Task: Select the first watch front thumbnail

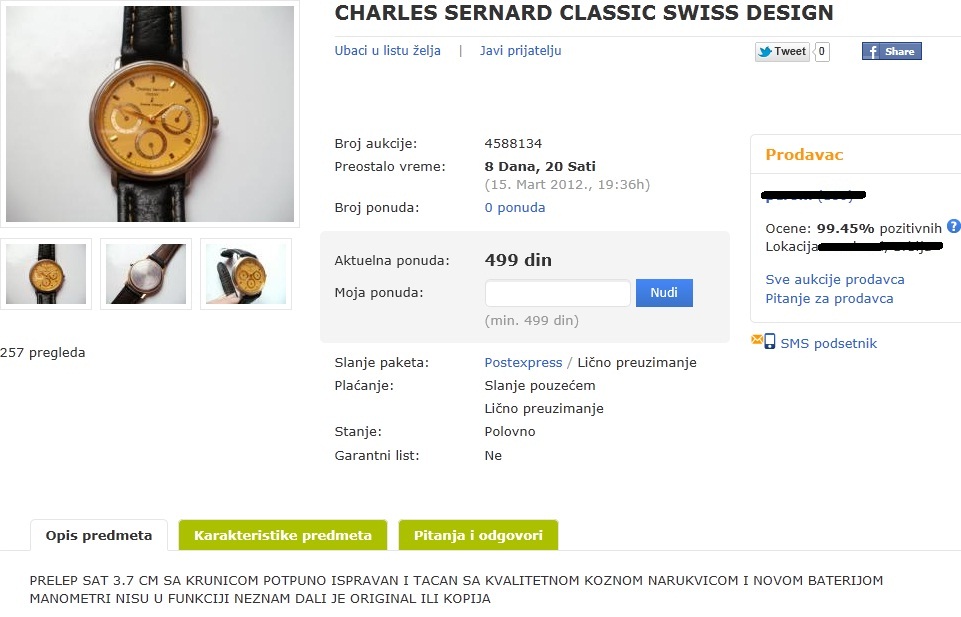Action: 46,273
